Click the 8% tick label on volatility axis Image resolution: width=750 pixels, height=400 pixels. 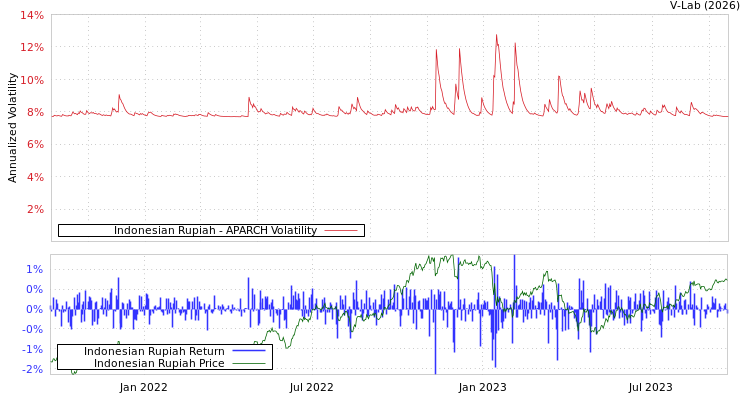click(34, 113)
